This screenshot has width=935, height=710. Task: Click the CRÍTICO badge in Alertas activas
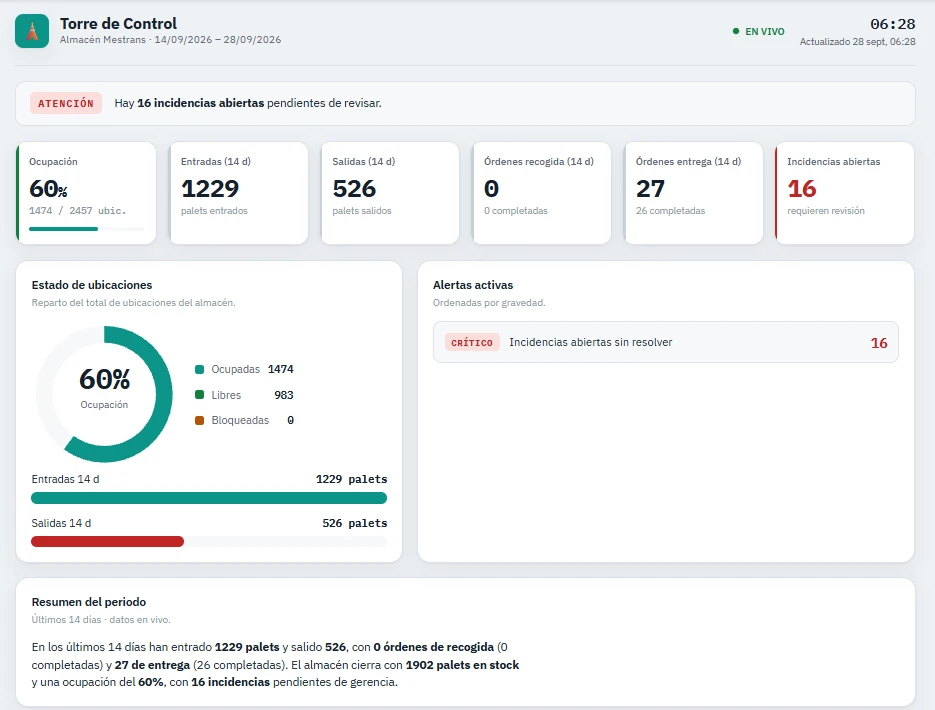472,342
